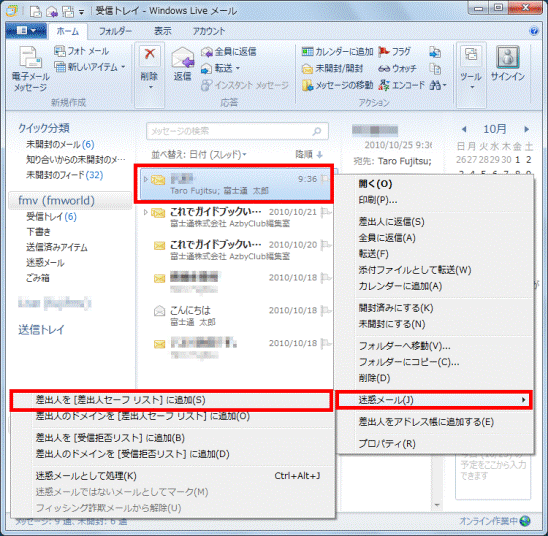Go to next month in calendar
Image resolution: width=548 pixels, height=536 pixels.
tap(526, 129)
